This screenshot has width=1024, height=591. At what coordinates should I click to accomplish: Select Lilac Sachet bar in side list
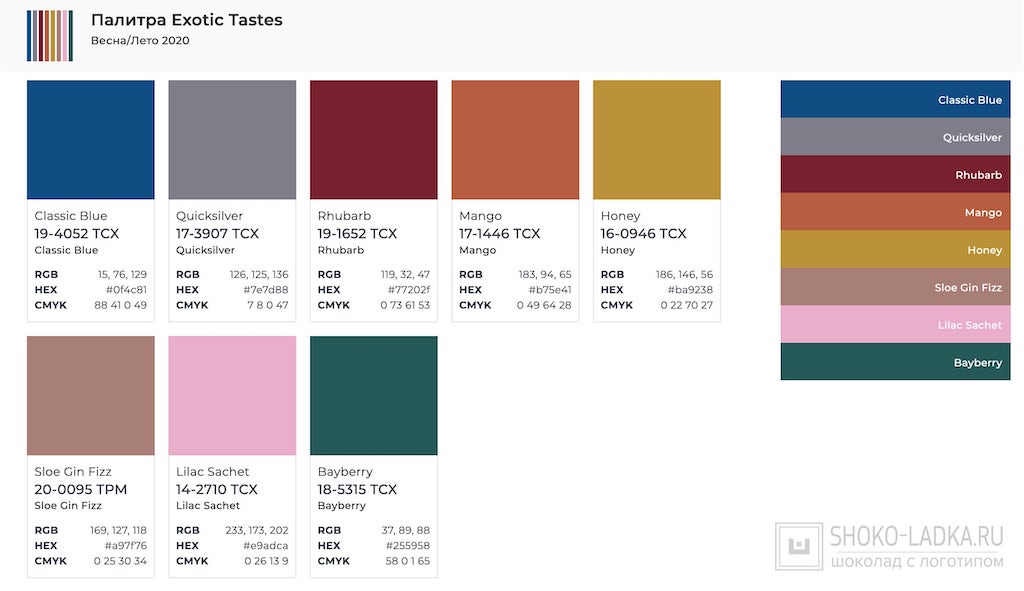tap(896, 325)
